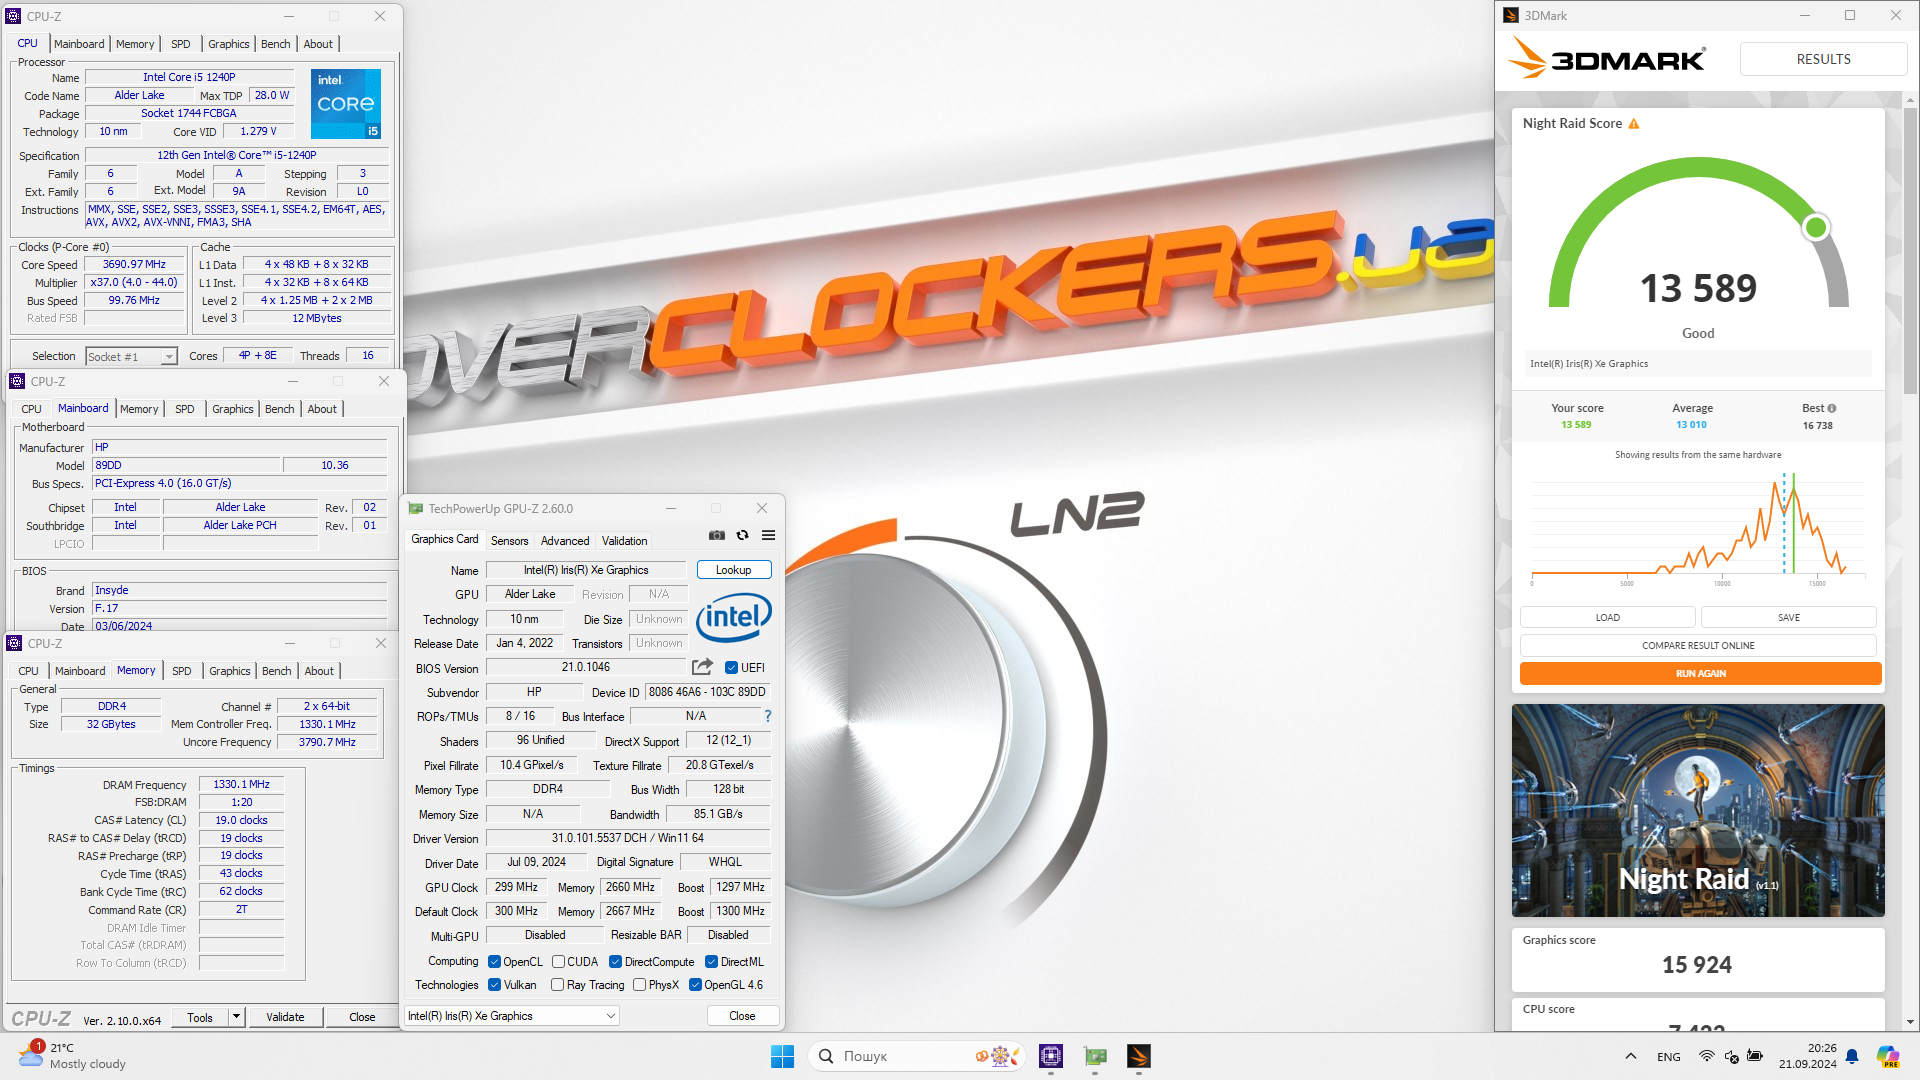Open the Windows Start menu

tap(782, 1056)
